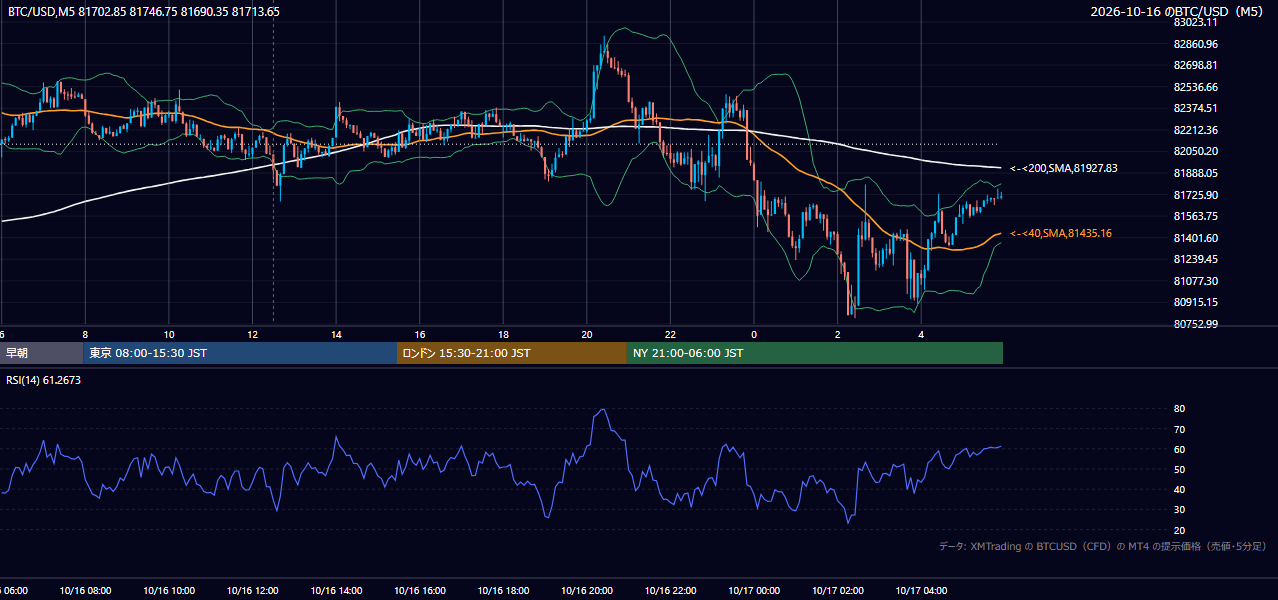Click hour tick 14 under the price chart
The width and height of the screenshot is (1278, 600).
(336, 334)
